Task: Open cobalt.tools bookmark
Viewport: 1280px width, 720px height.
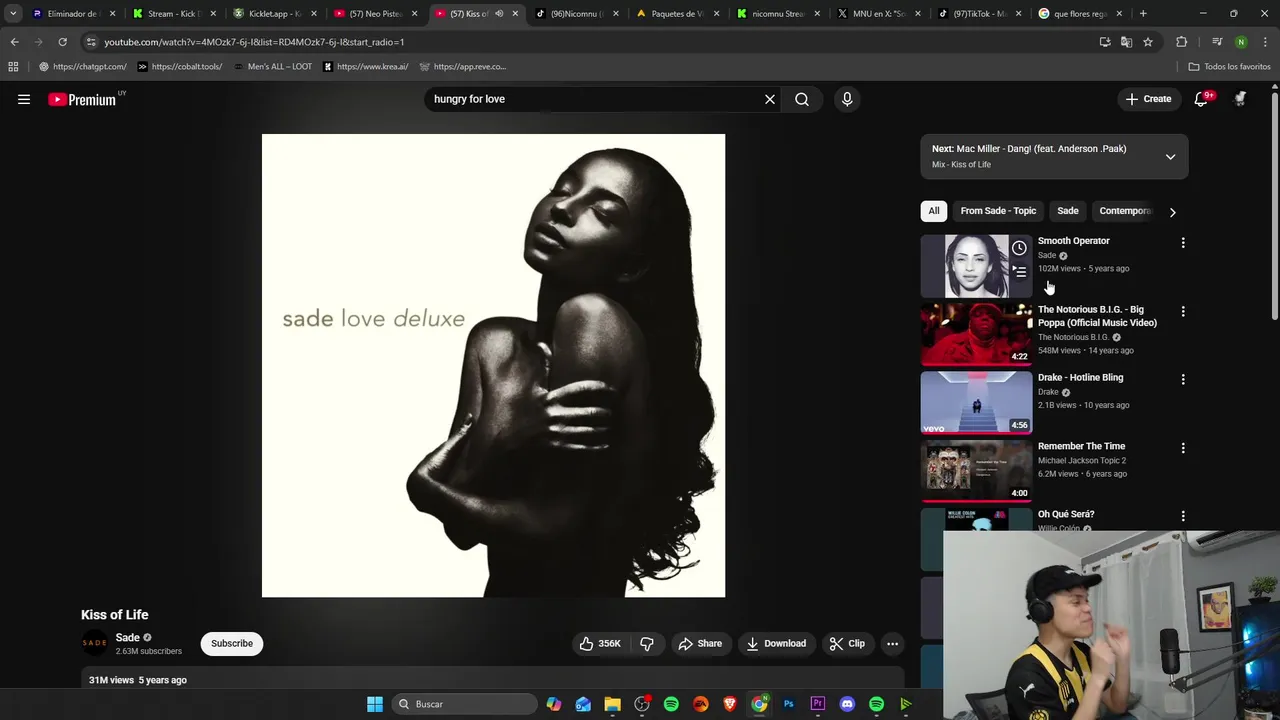Action: click(180, 67)
